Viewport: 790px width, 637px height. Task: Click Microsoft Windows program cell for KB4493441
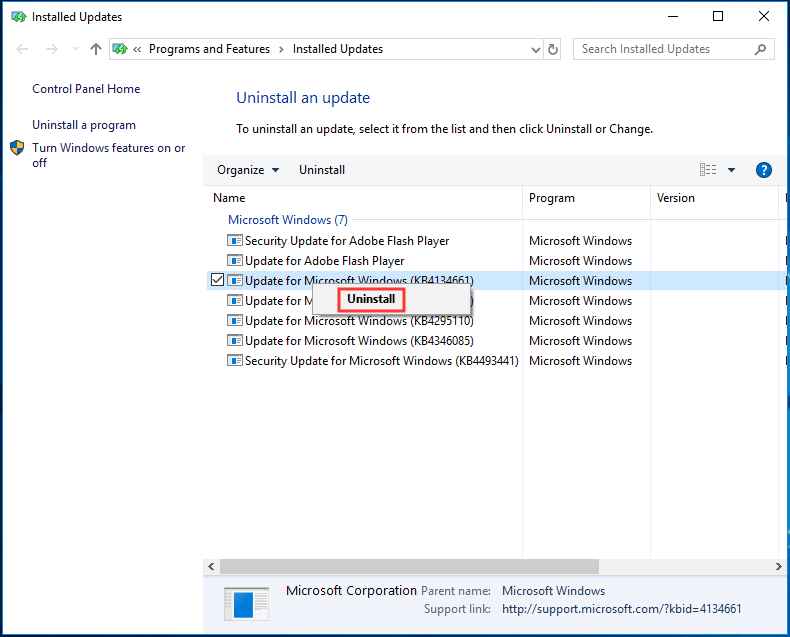pos(580,361)
